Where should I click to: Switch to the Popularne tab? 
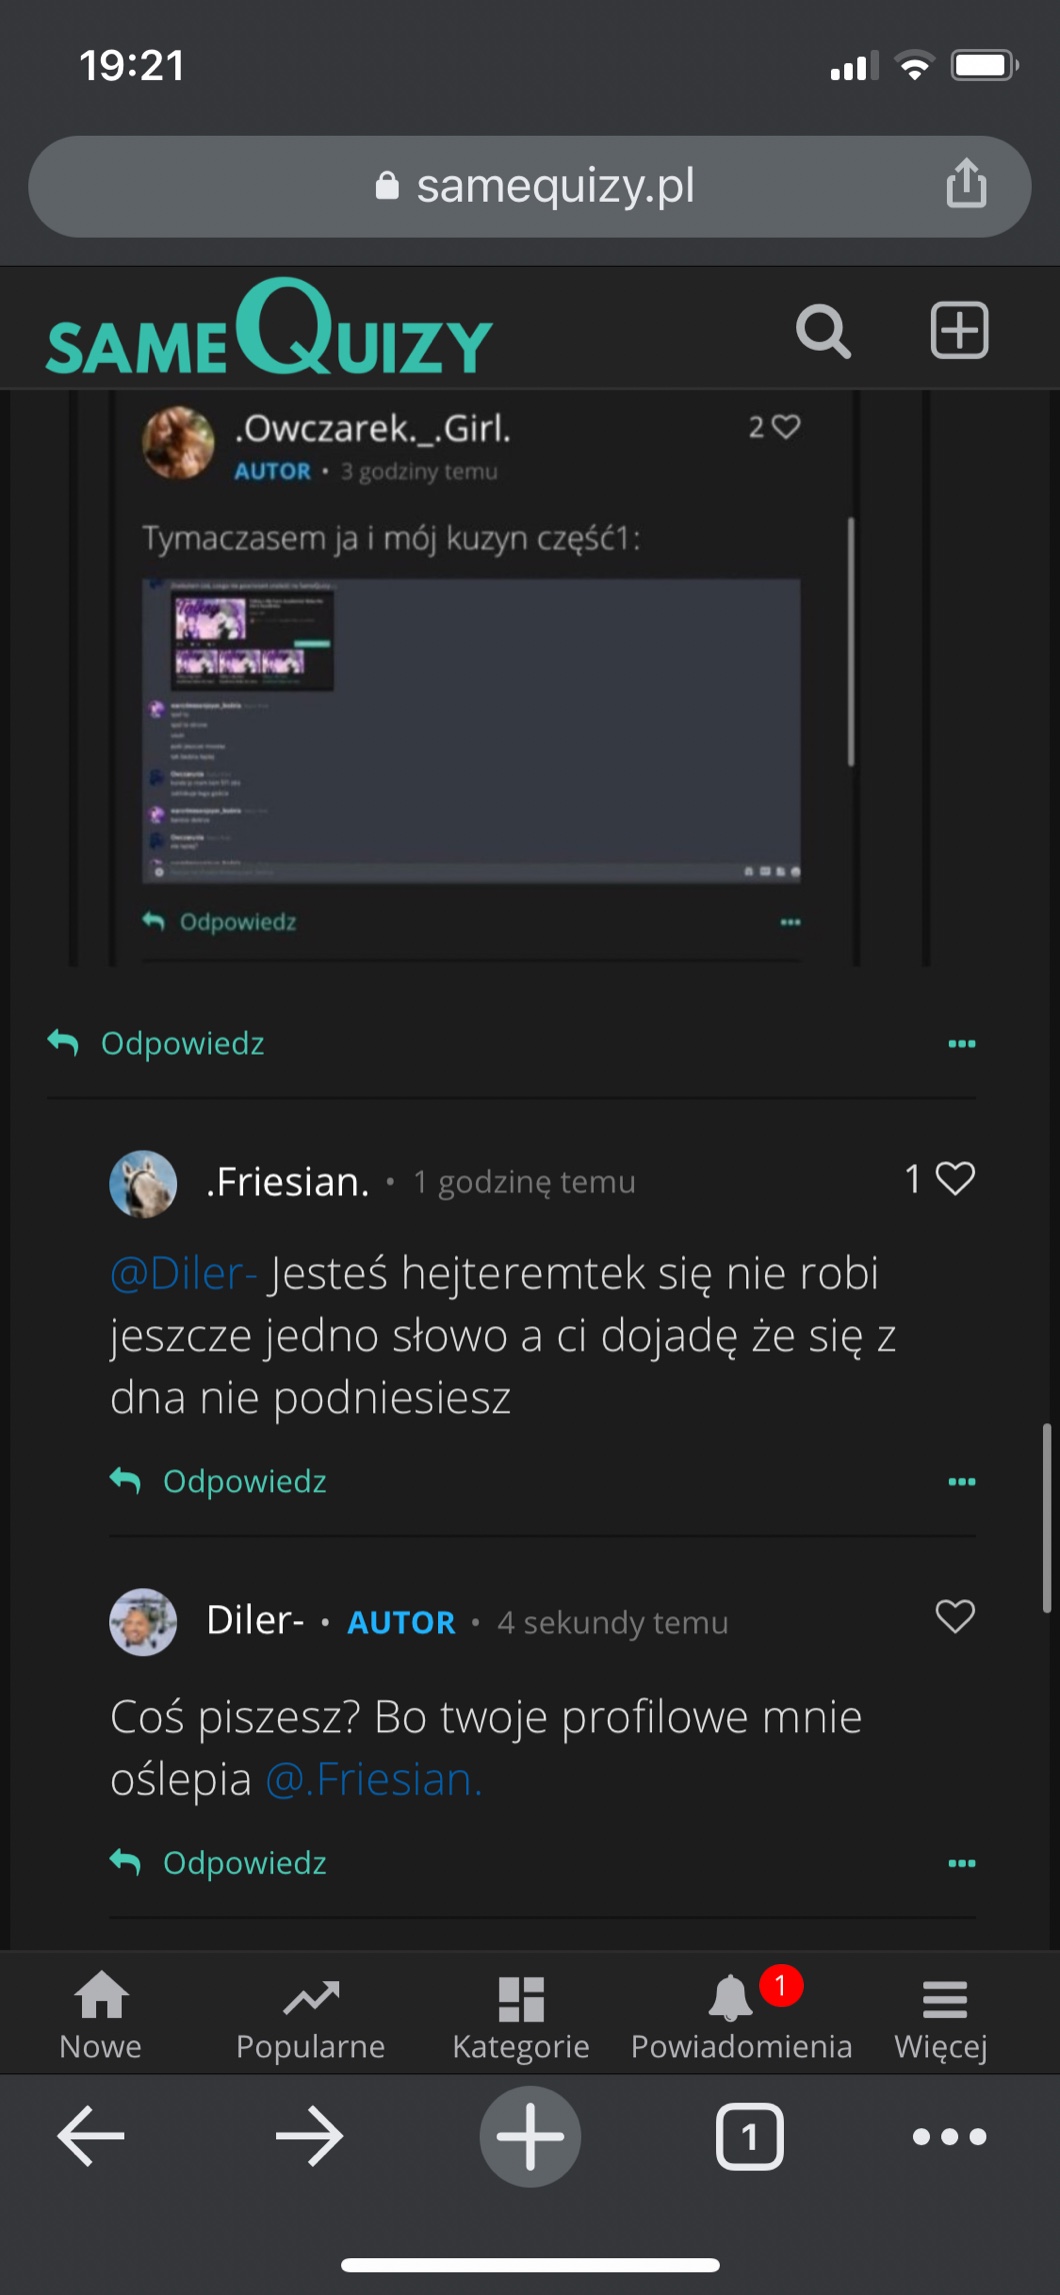pos(310,2017)
